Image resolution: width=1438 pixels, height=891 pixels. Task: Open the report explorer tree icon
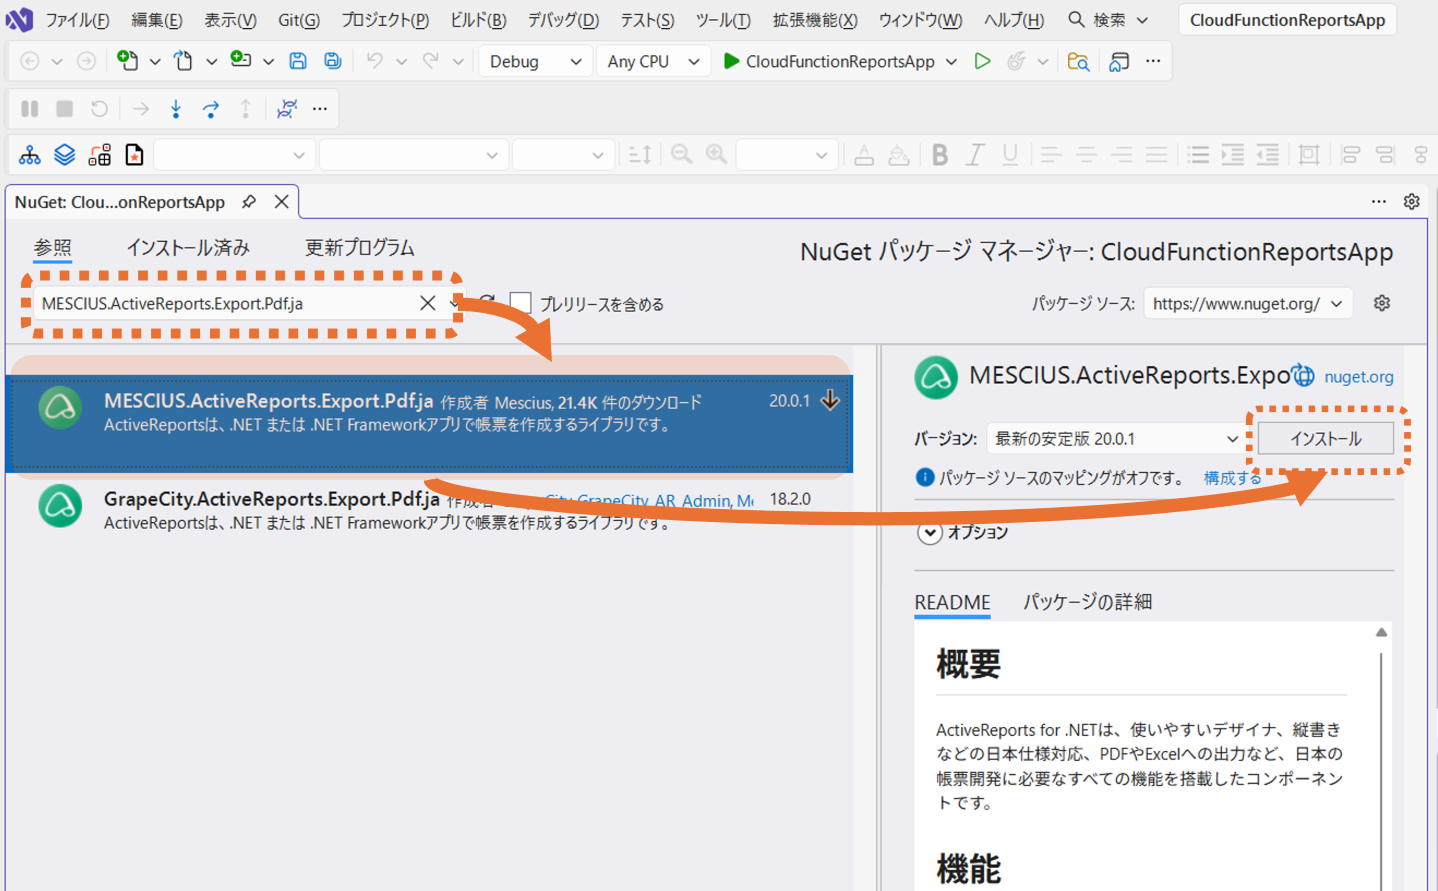click(x=30, y=155)
